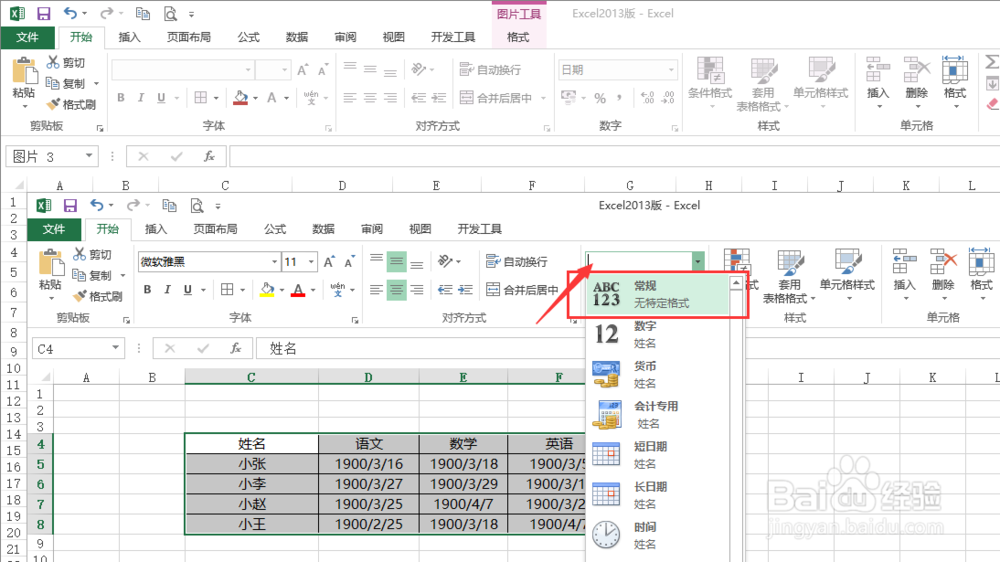1000x562 pixels.
Task: Click the main formula bar input field
Action: 614,156
